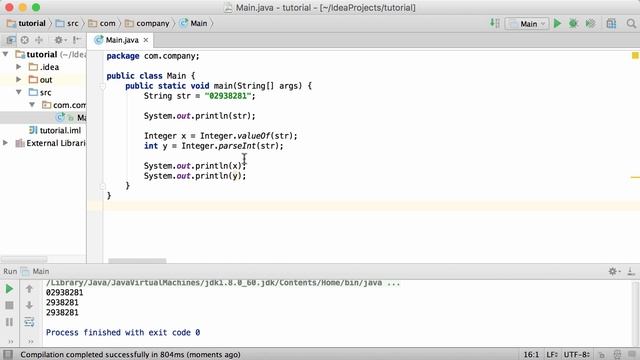Screen dimensions: 640x360
Task: Open the Project Structure dialog icon
Action: 611,23
